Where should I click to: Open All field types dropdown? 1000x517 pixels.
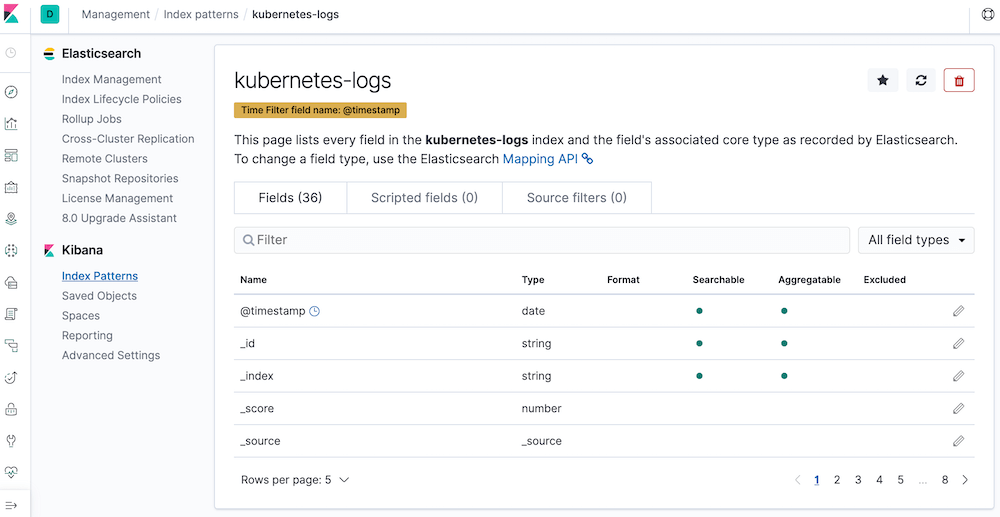(916, 240)
